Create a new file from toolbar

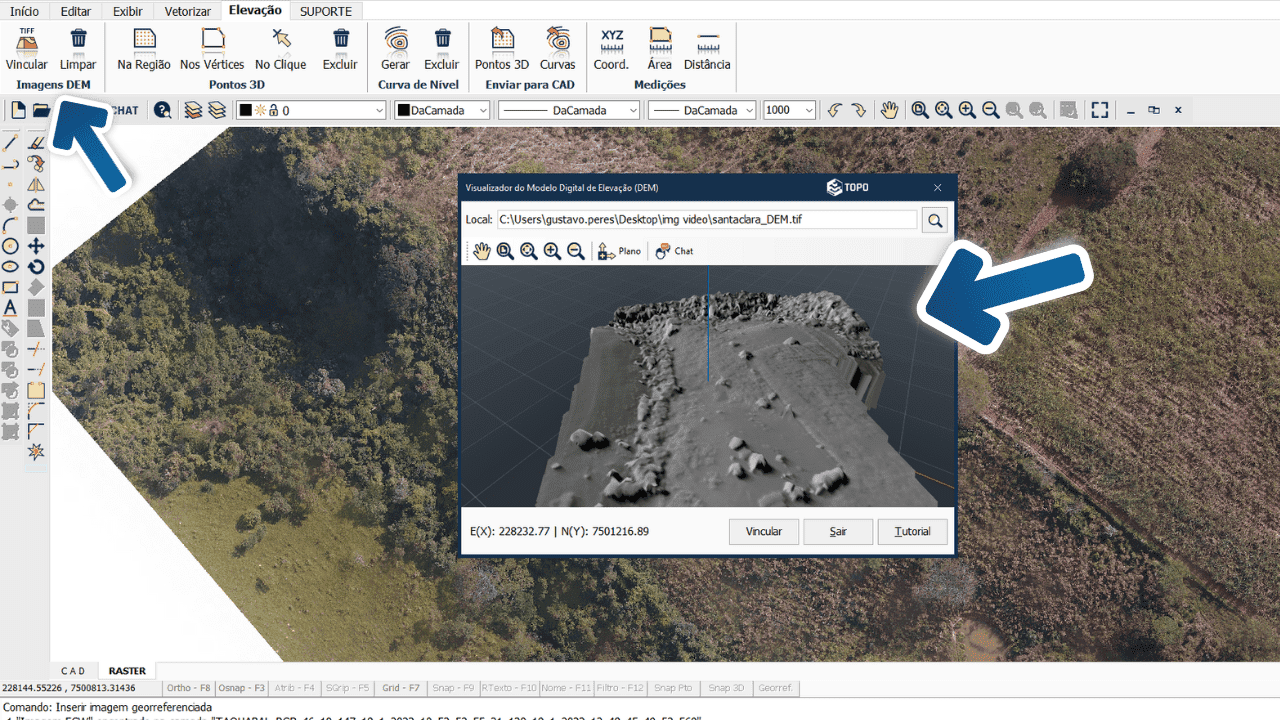point(18,110)
